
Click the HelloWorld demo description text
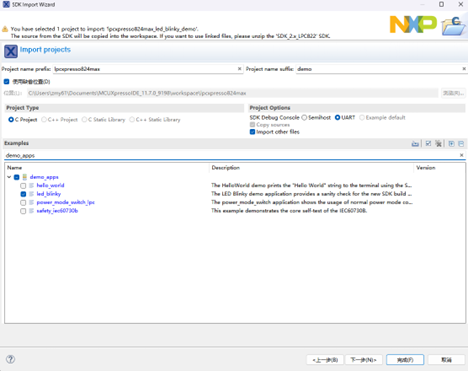311,185
